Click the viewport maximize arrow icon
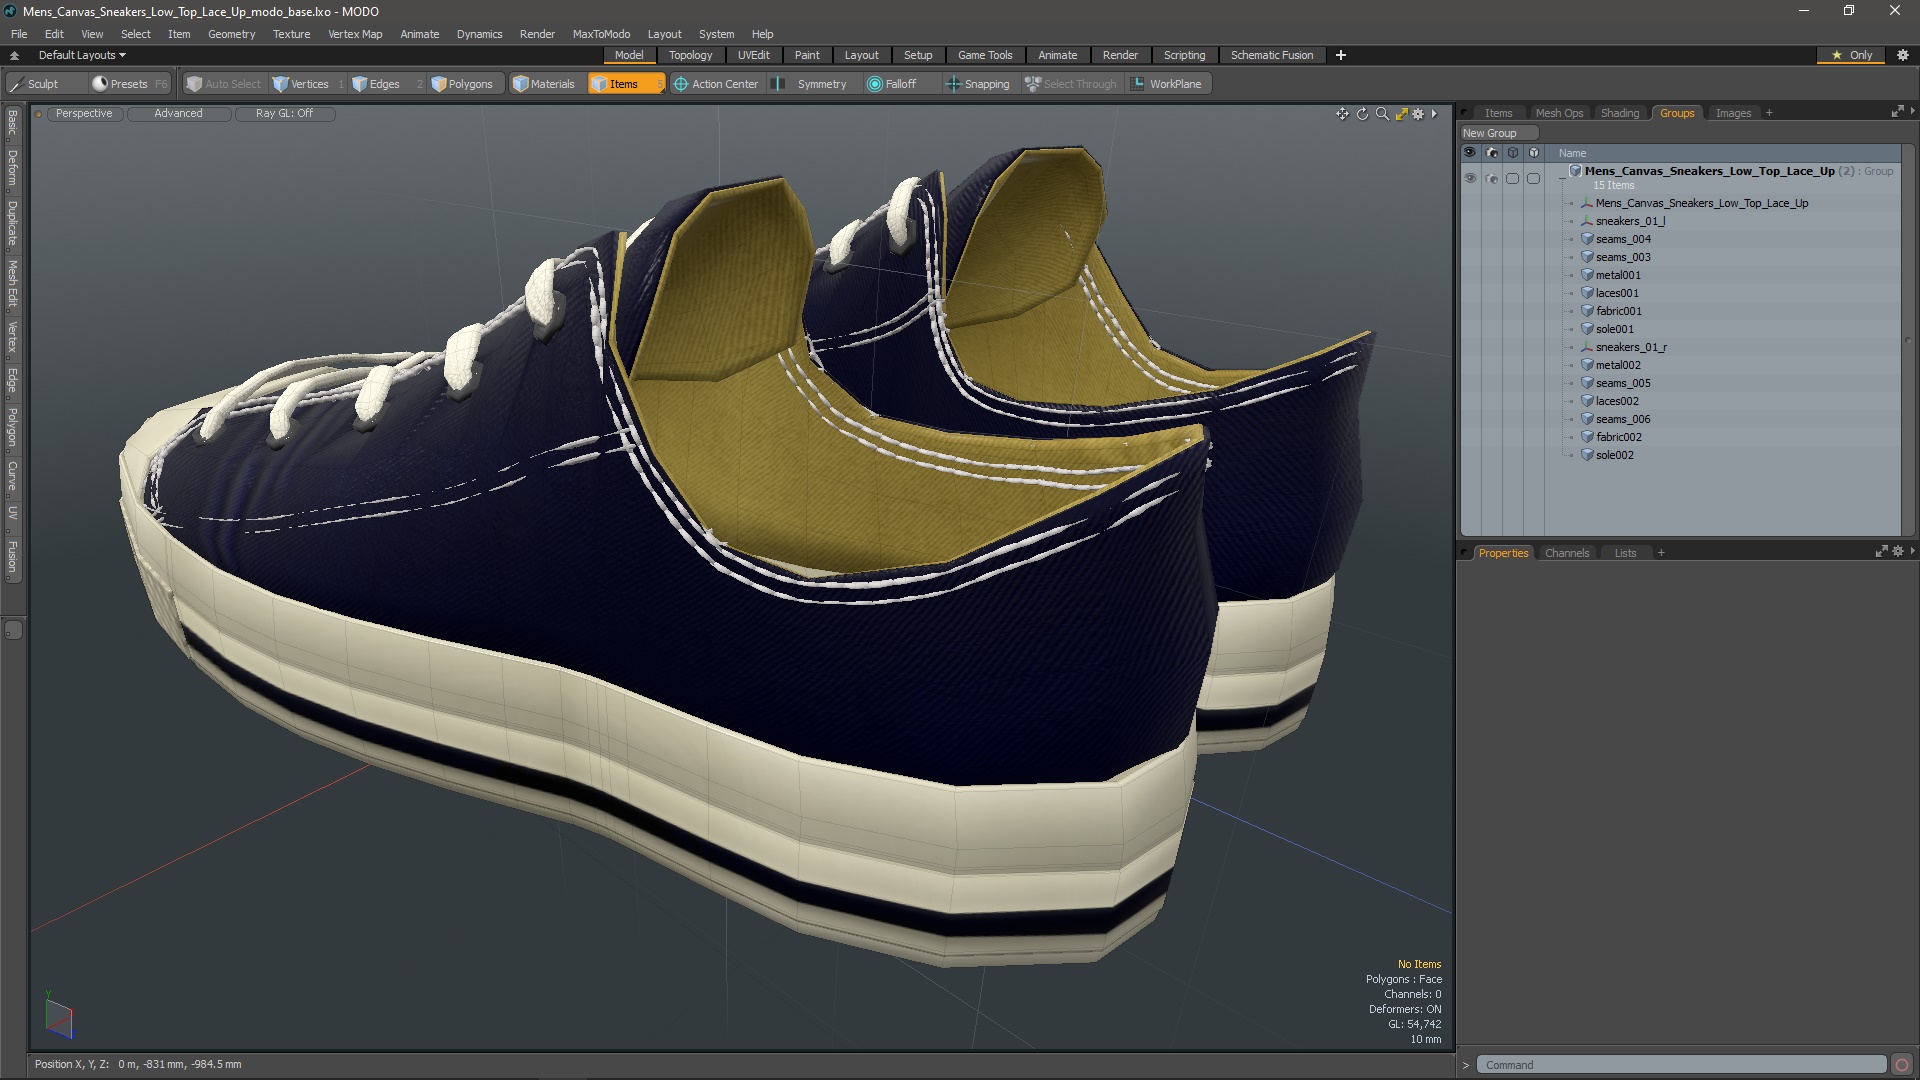 [x=1401, y=114]
